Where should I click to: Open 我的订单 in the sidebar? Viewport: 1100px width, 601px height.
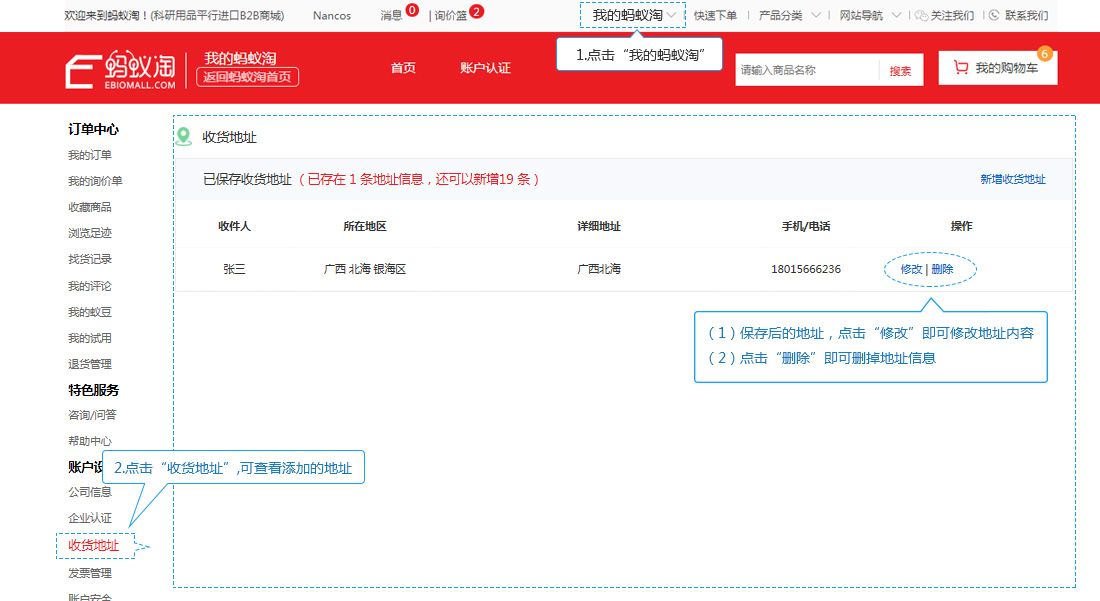pos(90,155)
